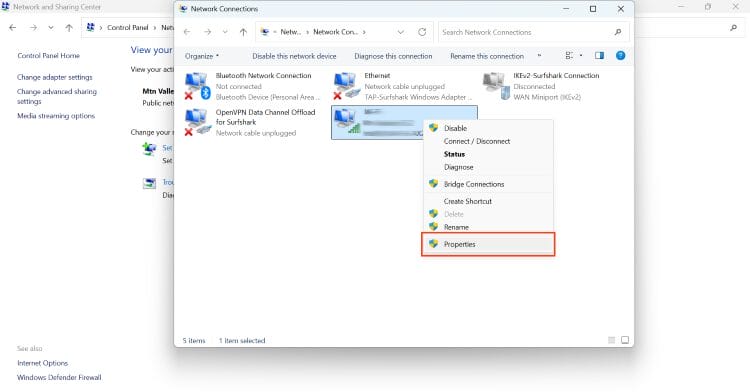Click the troubleshoot problems icon
The height and width of the screenshot is (392, 750).
pyautogui.click(x=149, y=183)
